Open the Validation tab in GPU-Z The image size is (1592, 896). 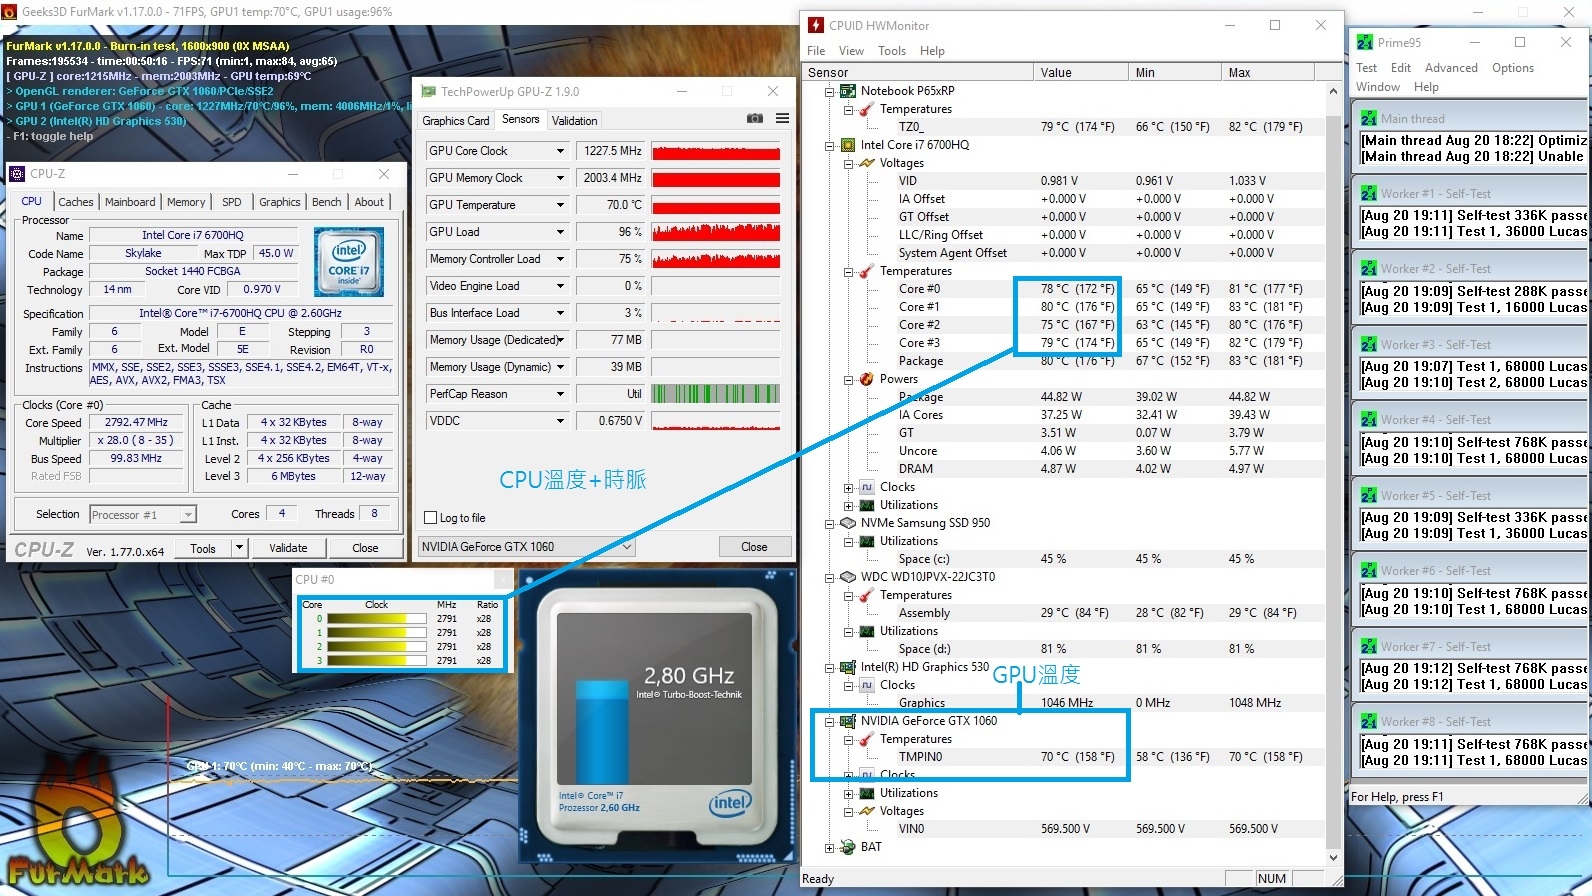click(x=575, y=121)
